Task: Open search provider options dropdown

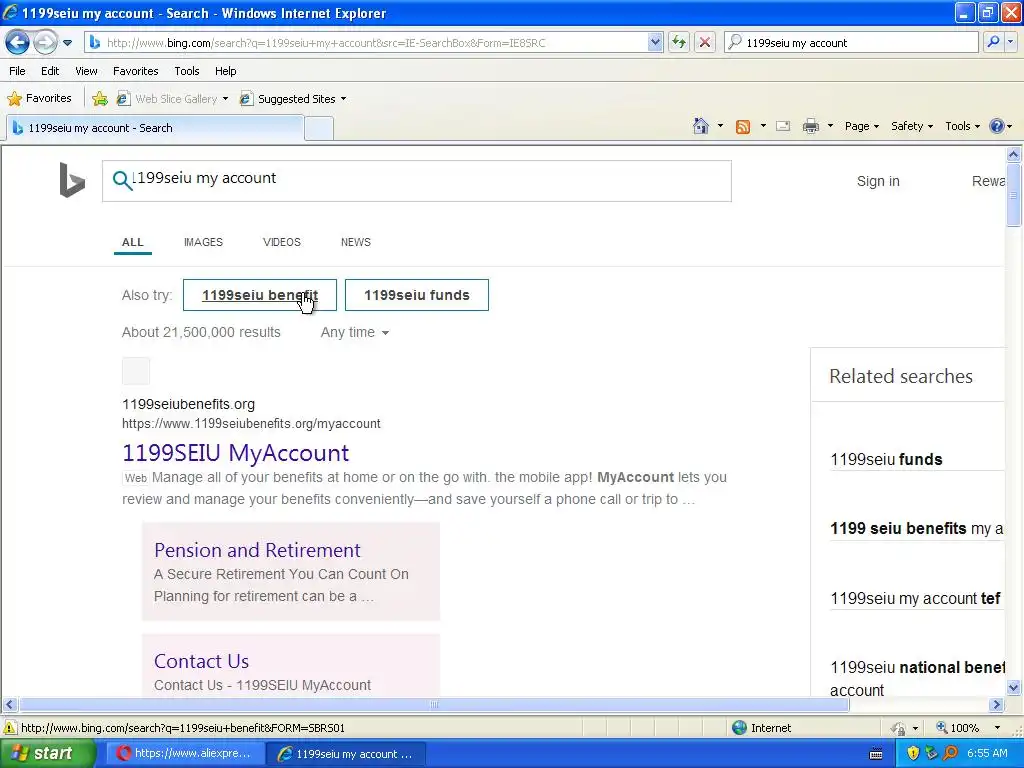Action: point(1010,42)
